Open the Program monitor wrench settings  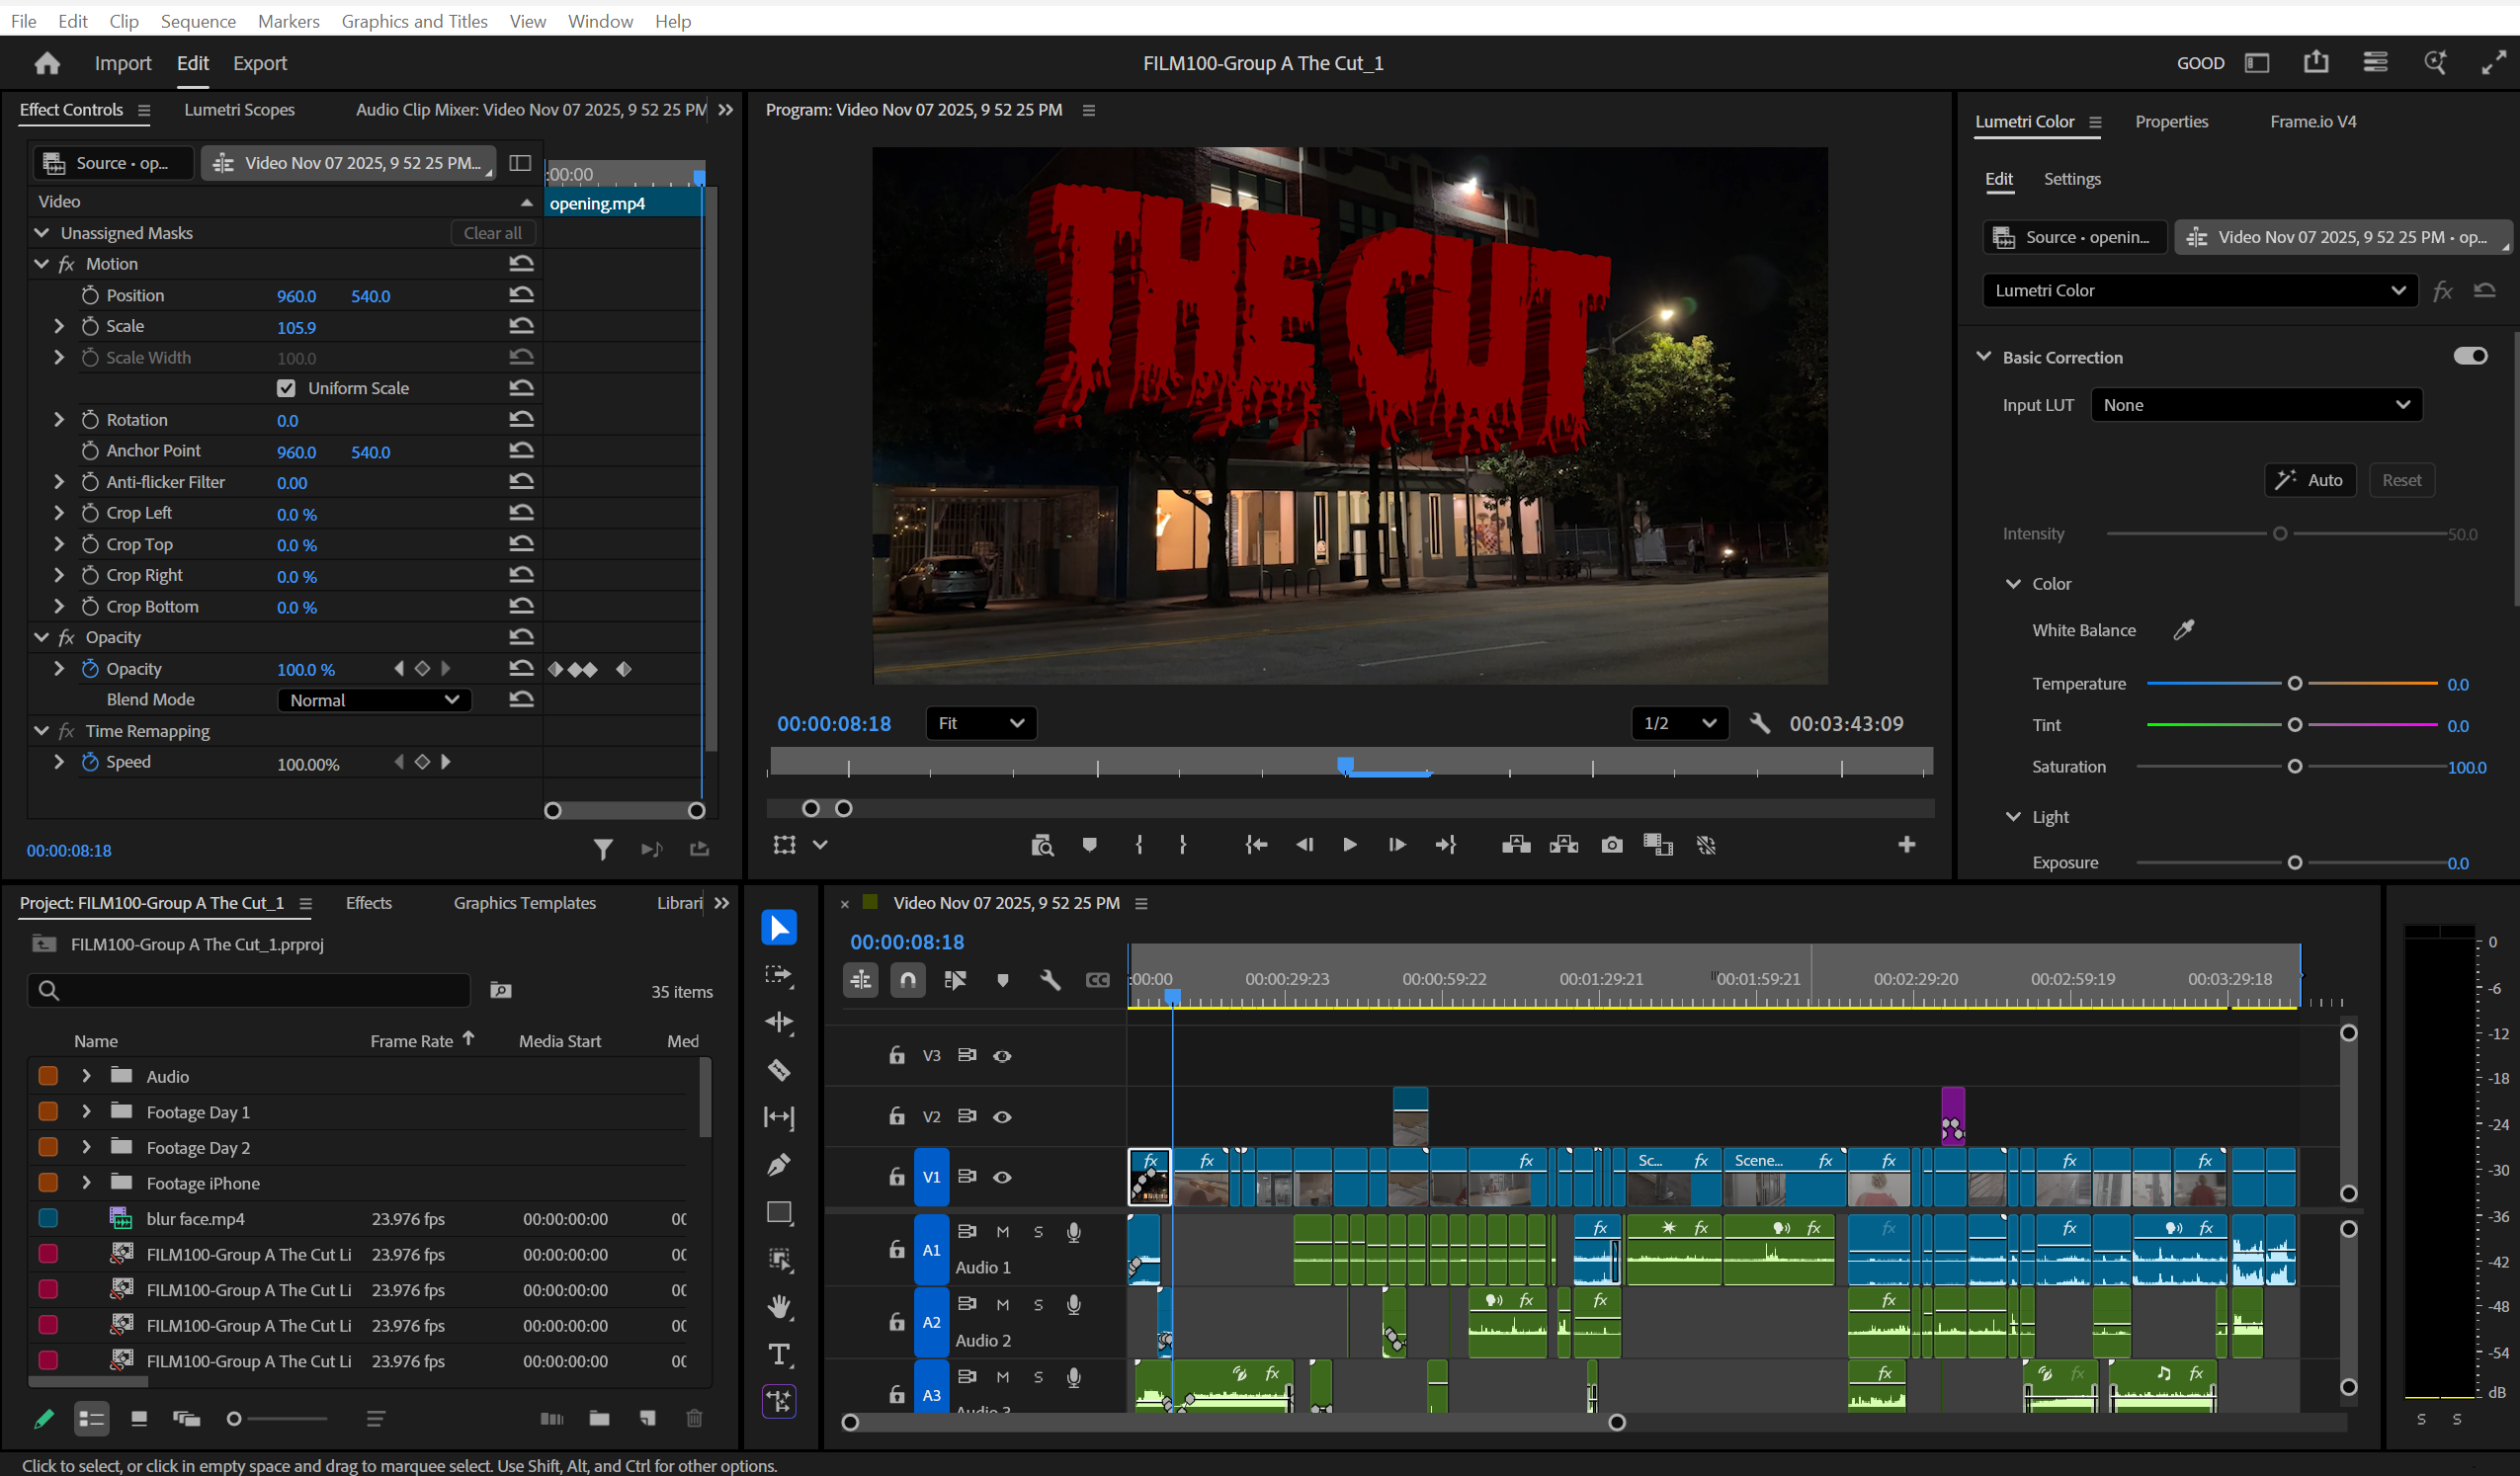1760,723
